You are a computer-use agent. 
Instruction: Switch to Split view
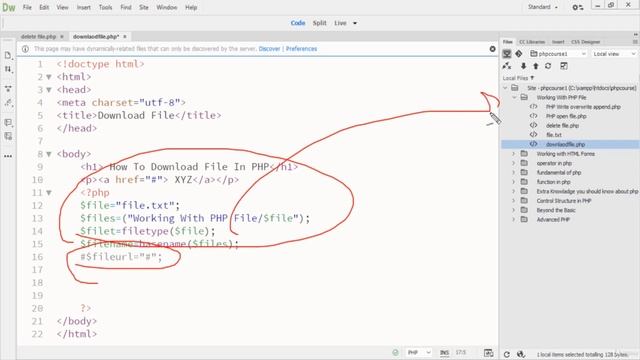[x=320, y=23]
